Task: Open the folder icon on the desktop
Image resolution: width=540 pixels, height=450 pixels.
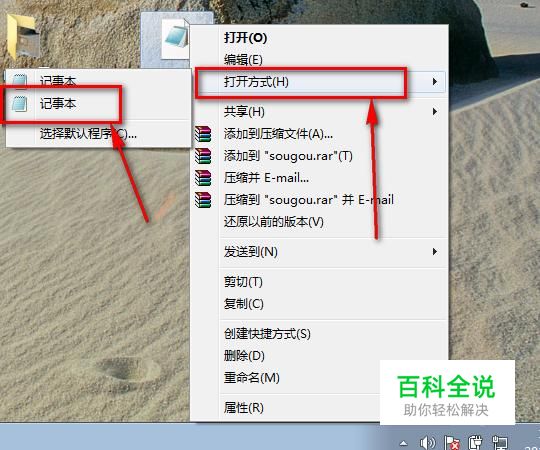Action: (21, 36)
